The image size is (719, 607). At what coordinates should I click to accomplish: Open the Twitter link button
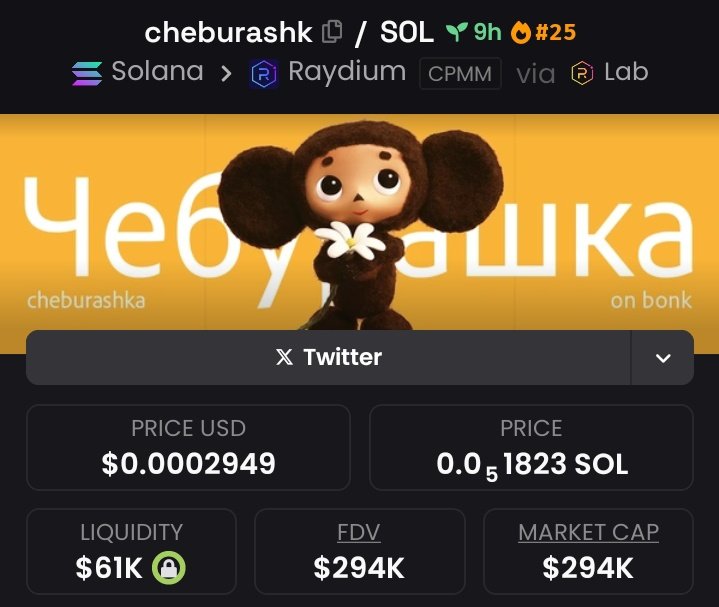click(x=328, y=358)
